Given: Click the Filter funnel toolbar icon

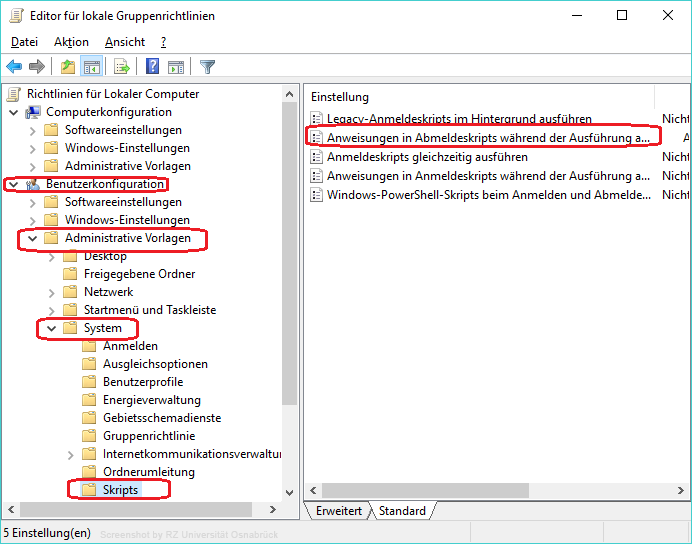Looking at the screenshot, I should click(x=207, y=67).
